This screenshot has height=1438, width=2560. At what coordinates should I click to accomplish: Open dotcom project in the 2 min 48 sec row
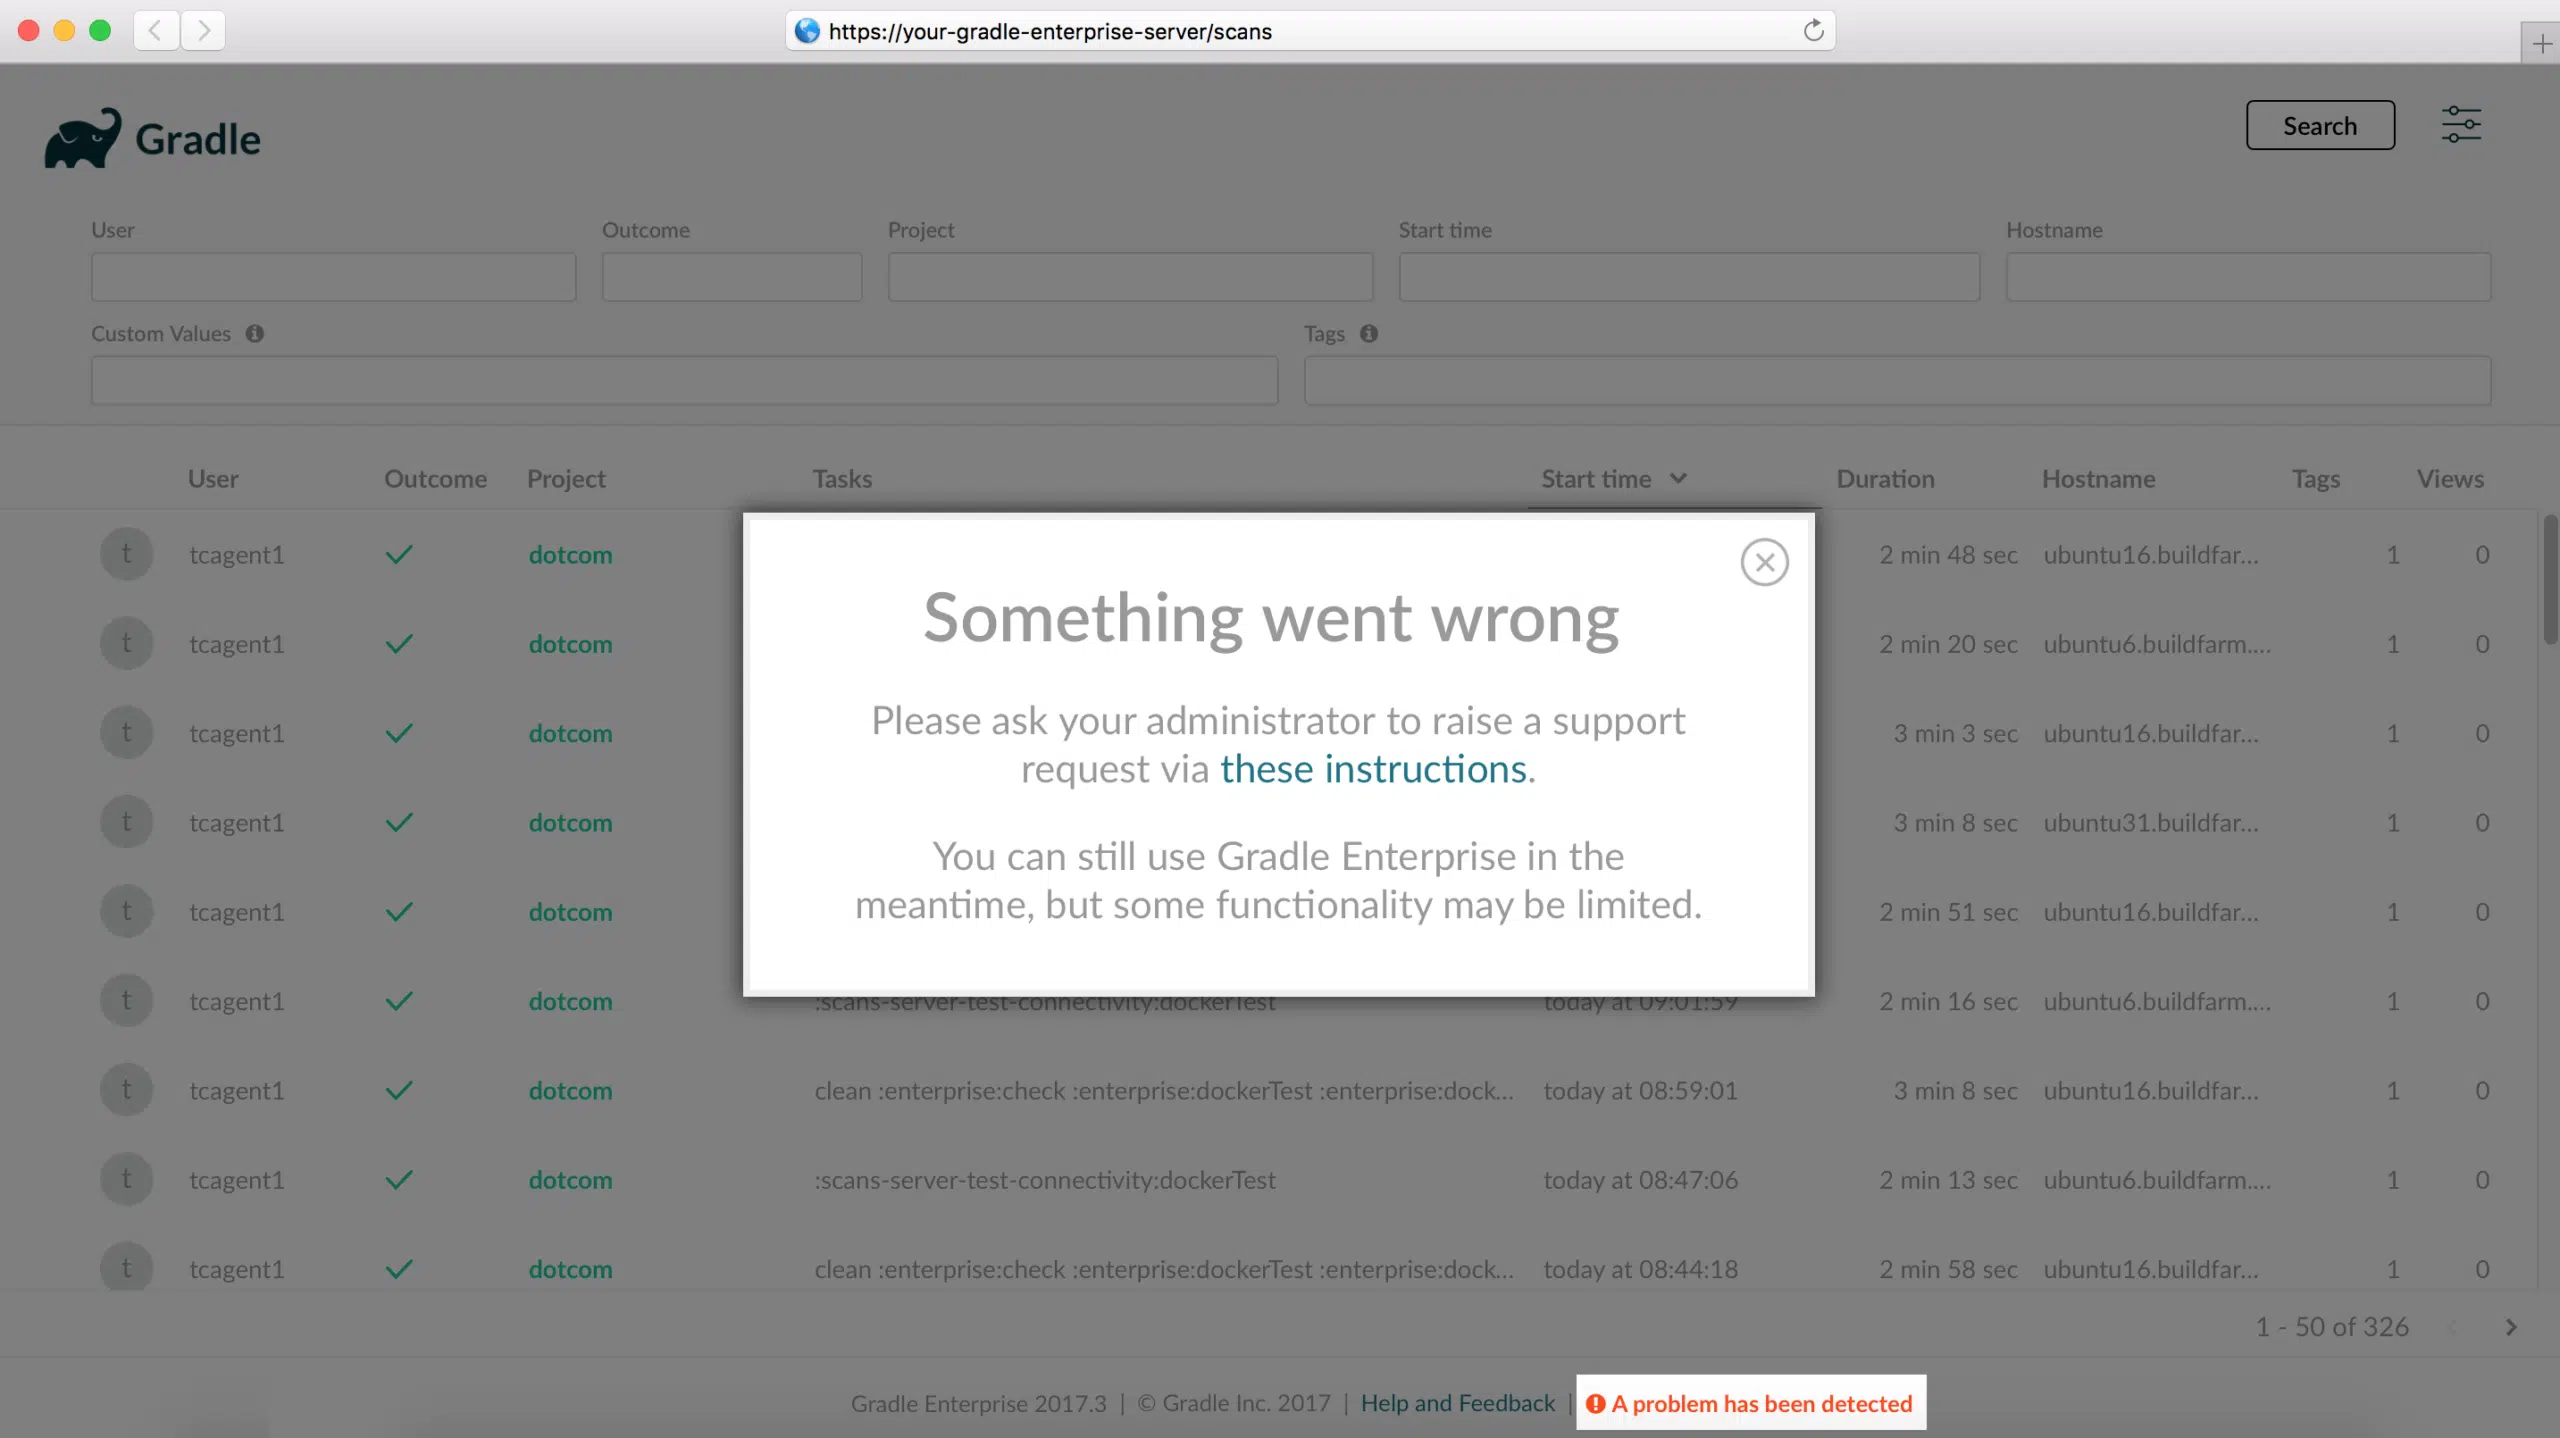(x=570, y=555)
